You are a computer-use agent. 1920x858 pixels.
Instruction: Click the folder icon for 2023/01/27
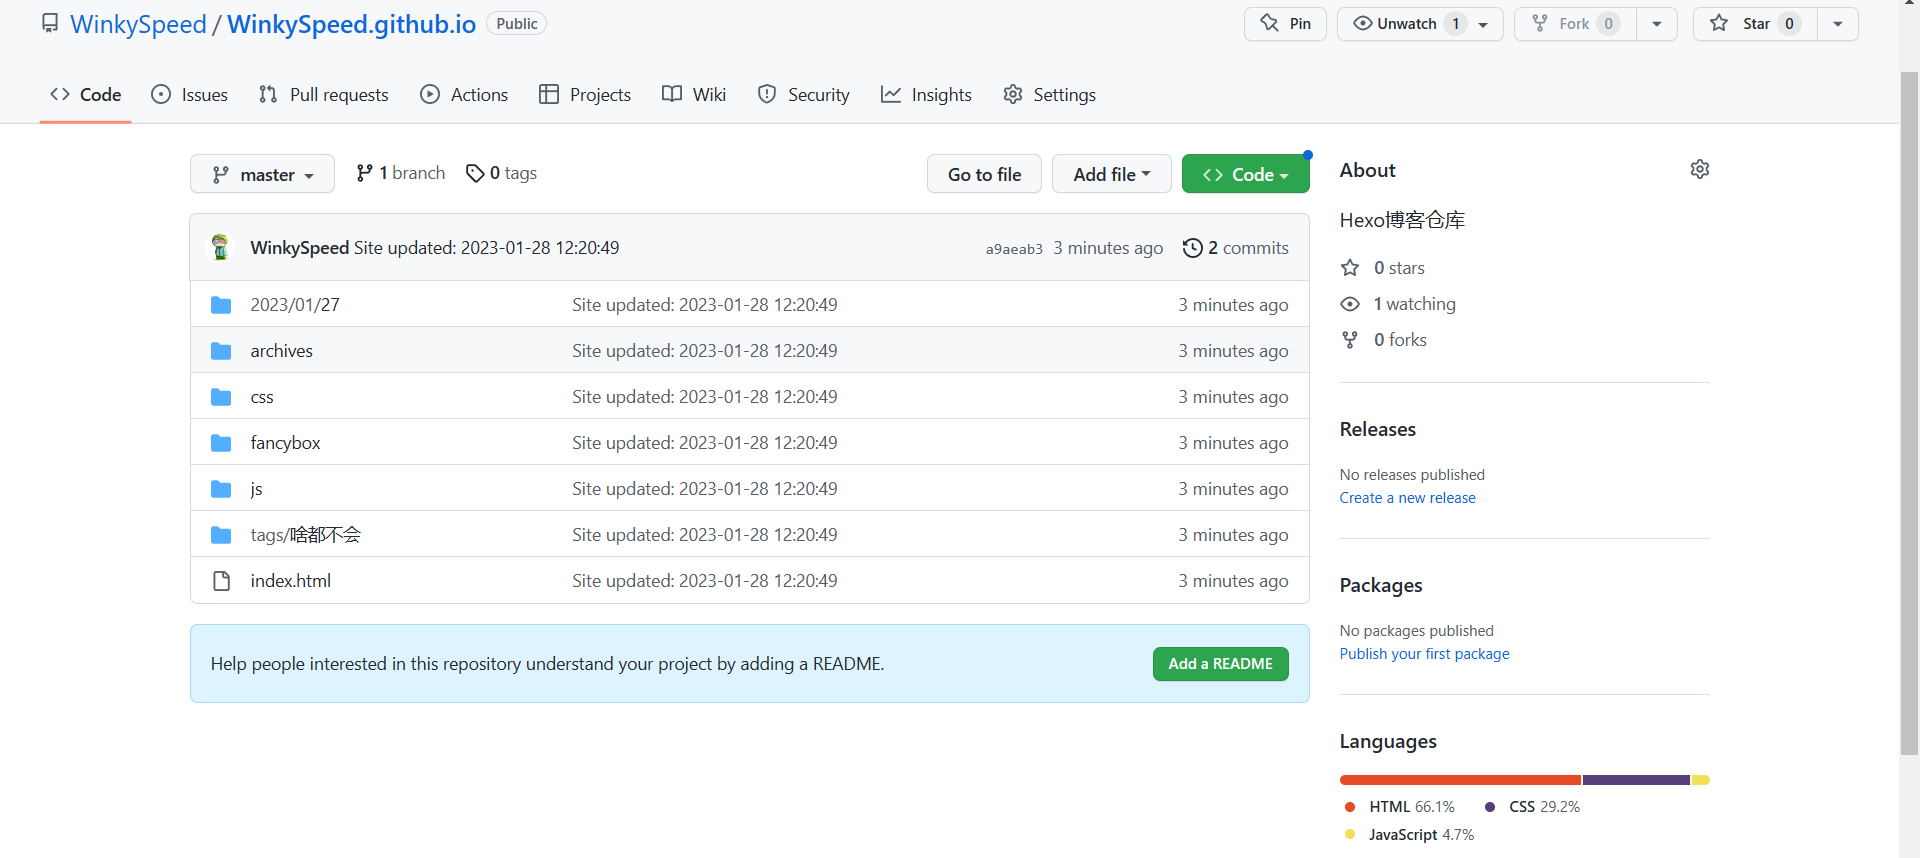coord(221,305)
